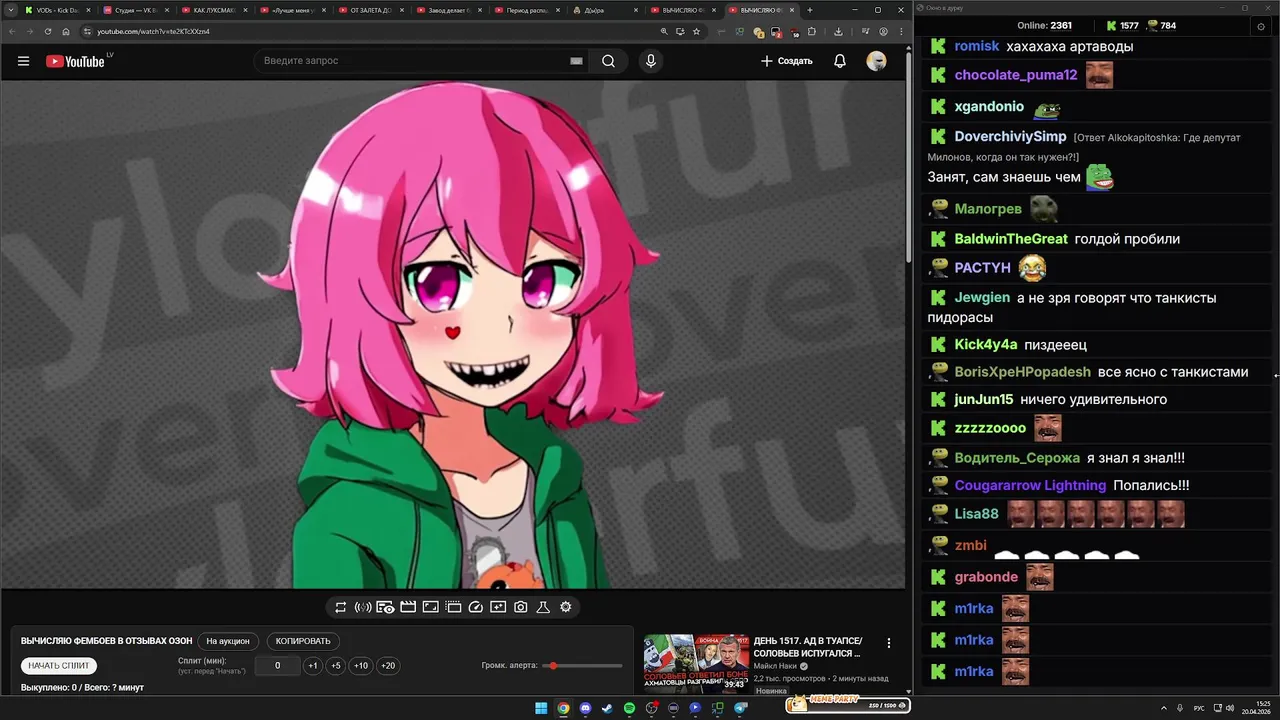Viewport: 1280px width, 720px height.
Task: Open the playback speed gauge icon
Action: pyautogui.click(x=476, y=607)
